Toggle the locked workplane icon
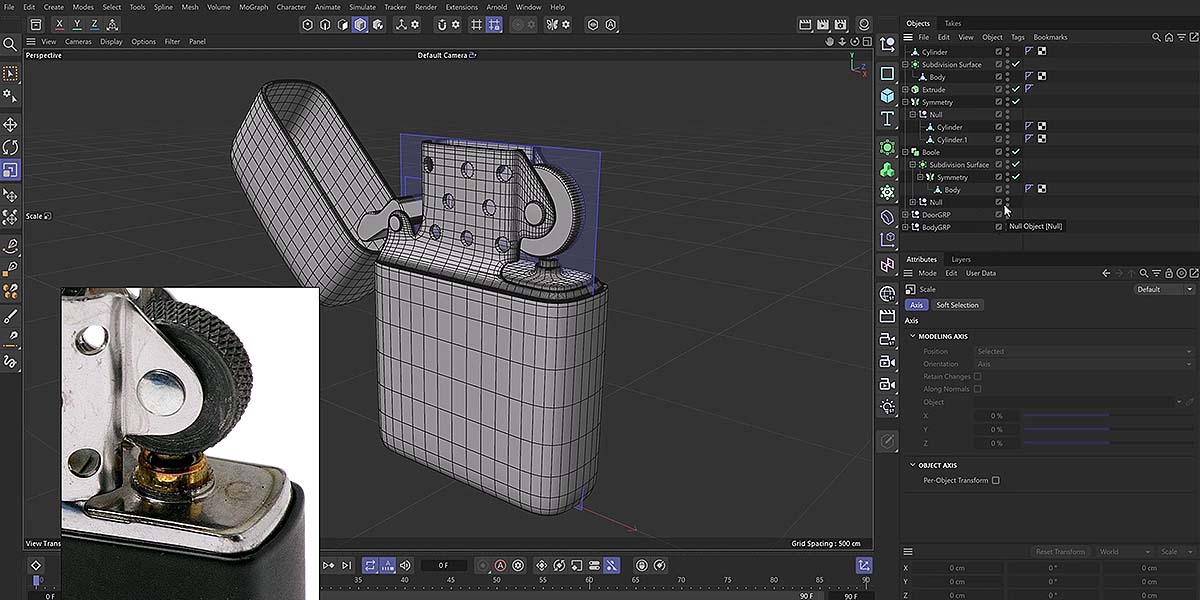 point(493,24)
